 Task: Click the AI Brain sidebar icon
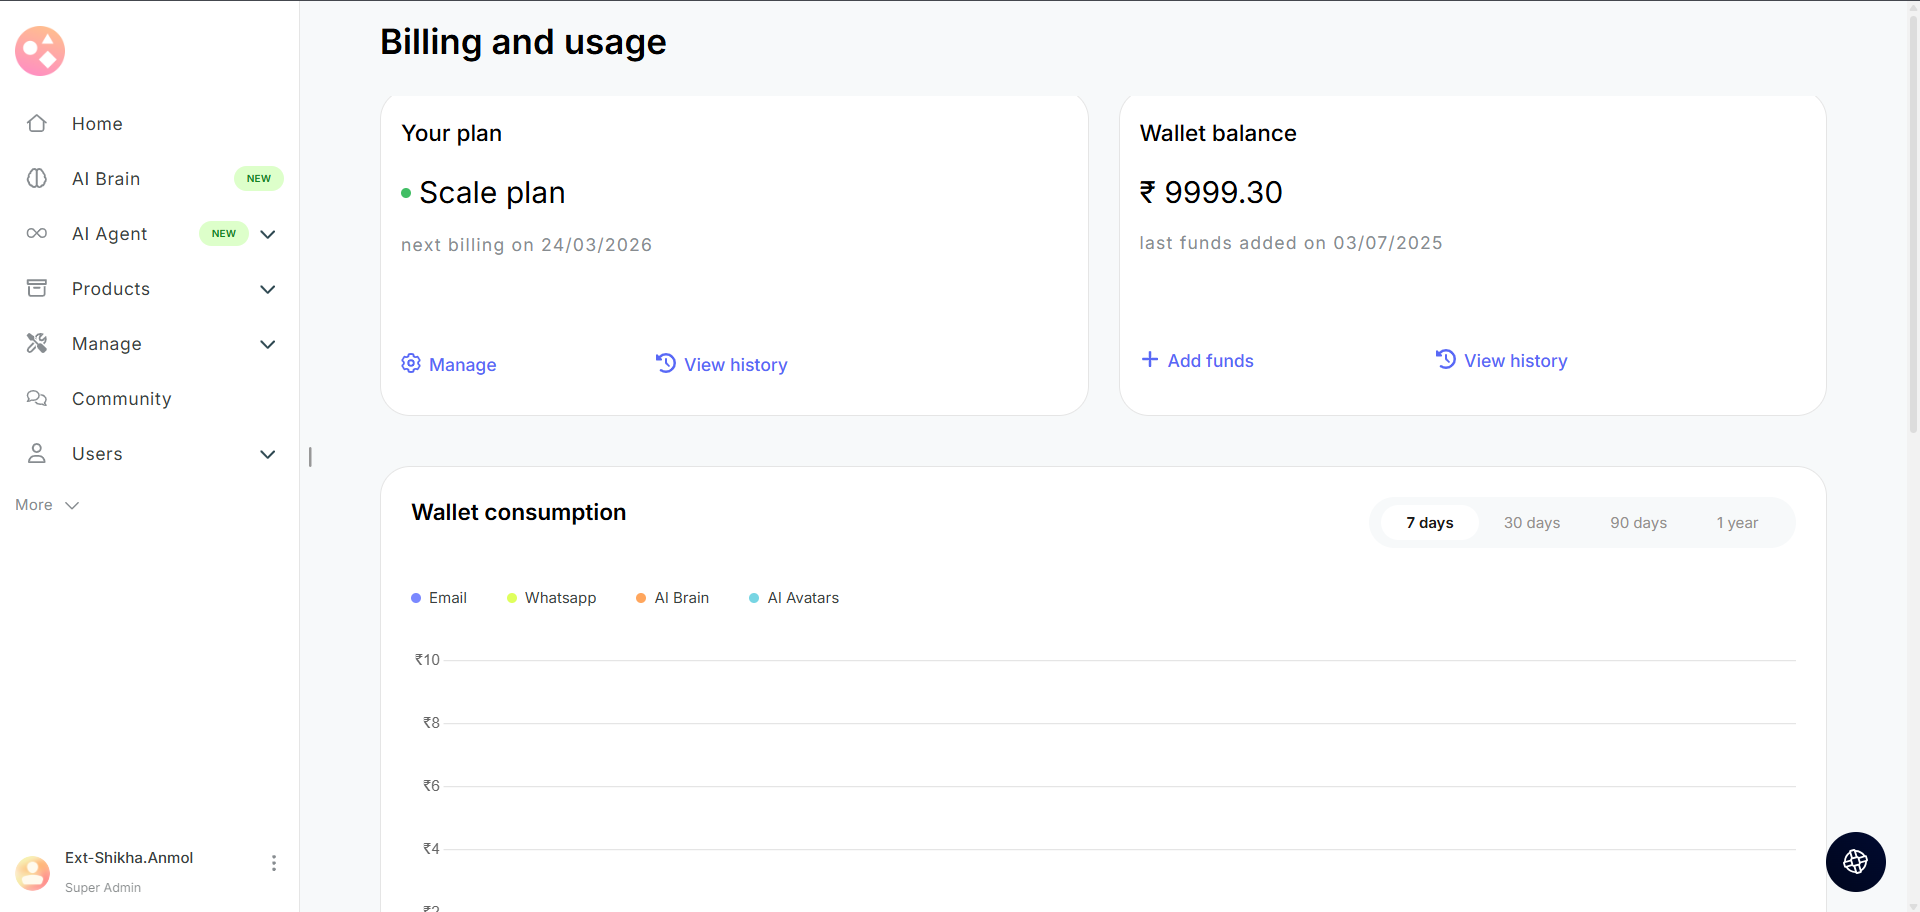point(37,179)
